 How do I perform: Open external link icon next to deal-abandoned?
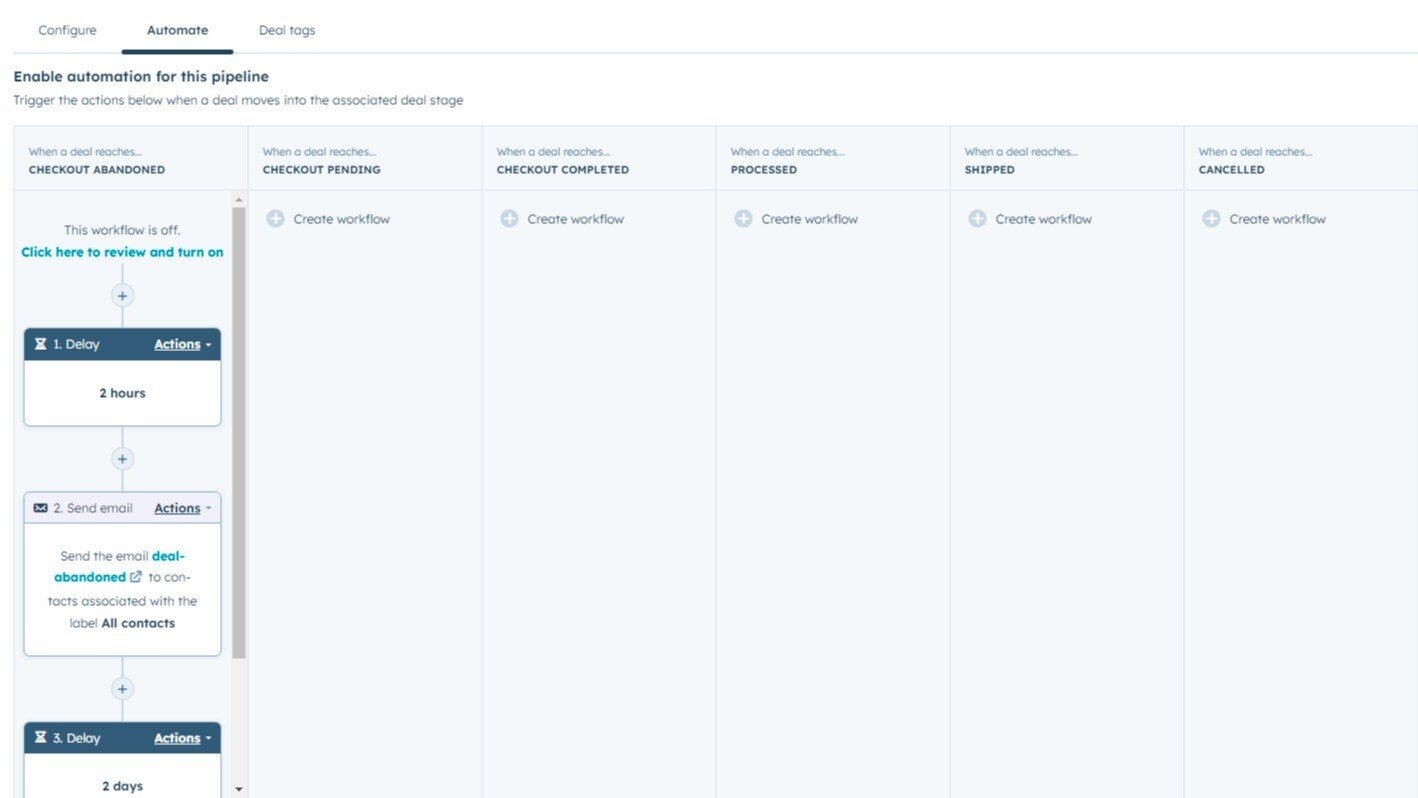click(x=136, y=577)
